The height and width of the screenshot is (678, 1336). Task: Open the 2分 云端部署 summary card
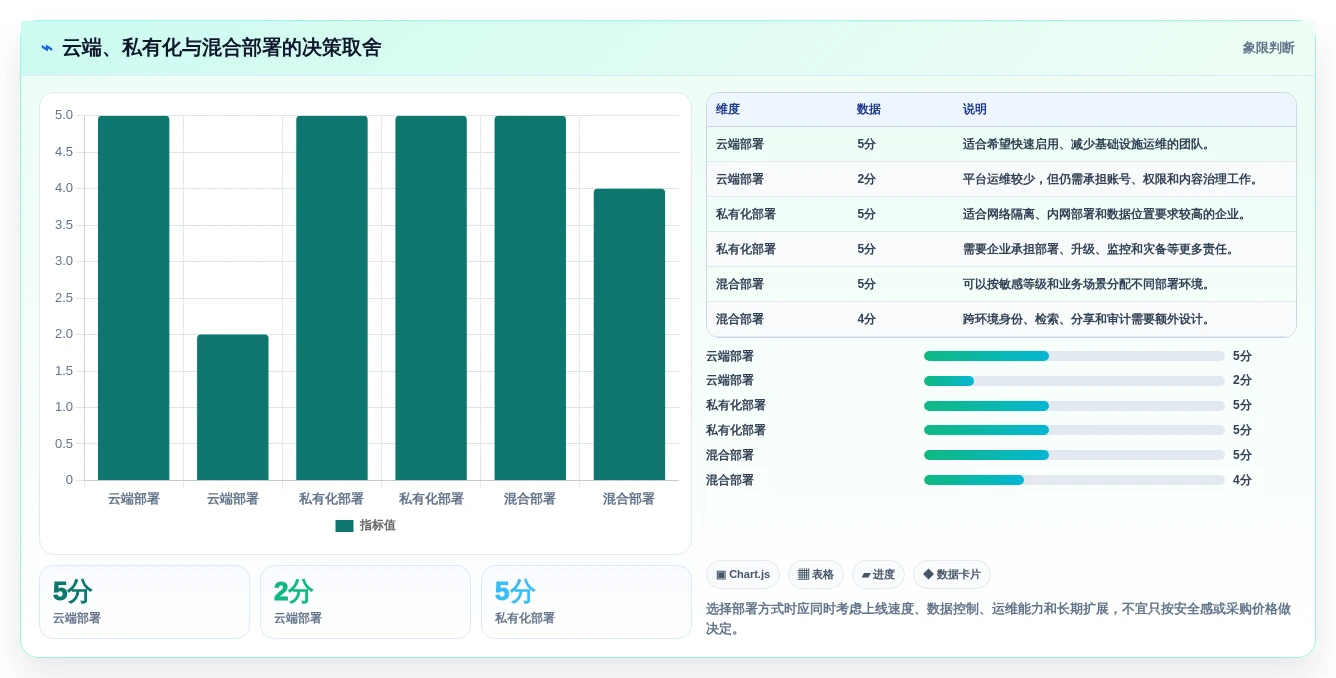(x=365, y=602)
